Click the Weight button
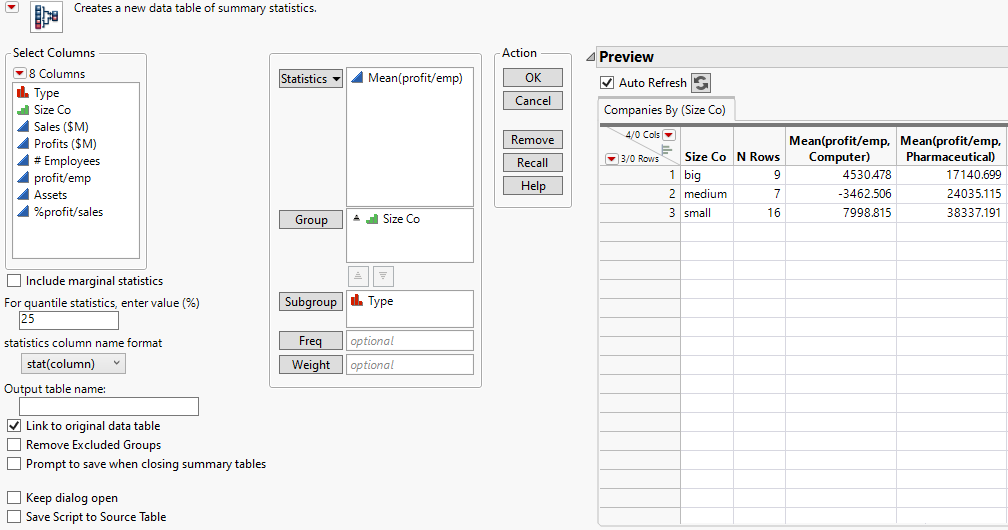Viewport: 1008px width, 530px height. (x=310, y=365)
